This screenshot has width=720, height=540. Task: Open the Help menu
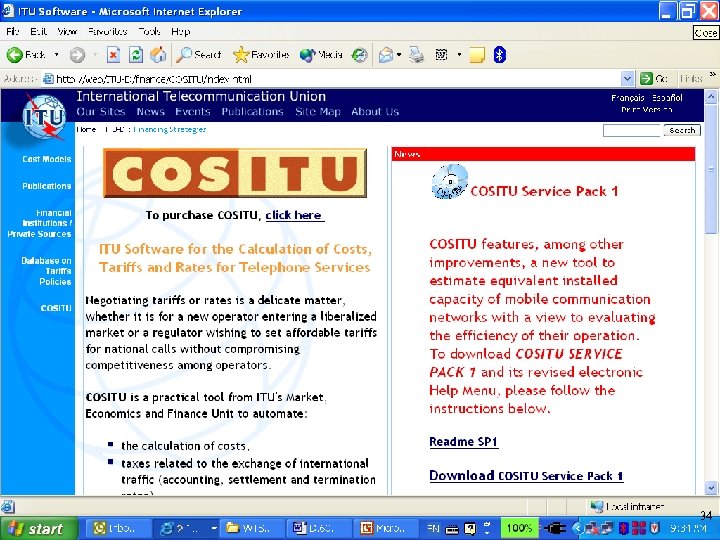coord(180,32)
